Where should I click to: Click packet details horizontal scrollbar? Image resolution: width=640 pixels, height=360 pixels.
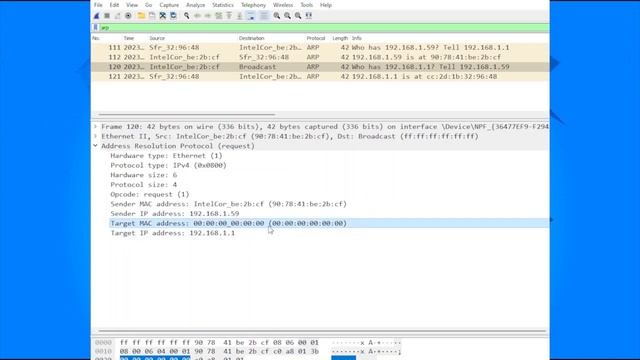pos(322,331)
